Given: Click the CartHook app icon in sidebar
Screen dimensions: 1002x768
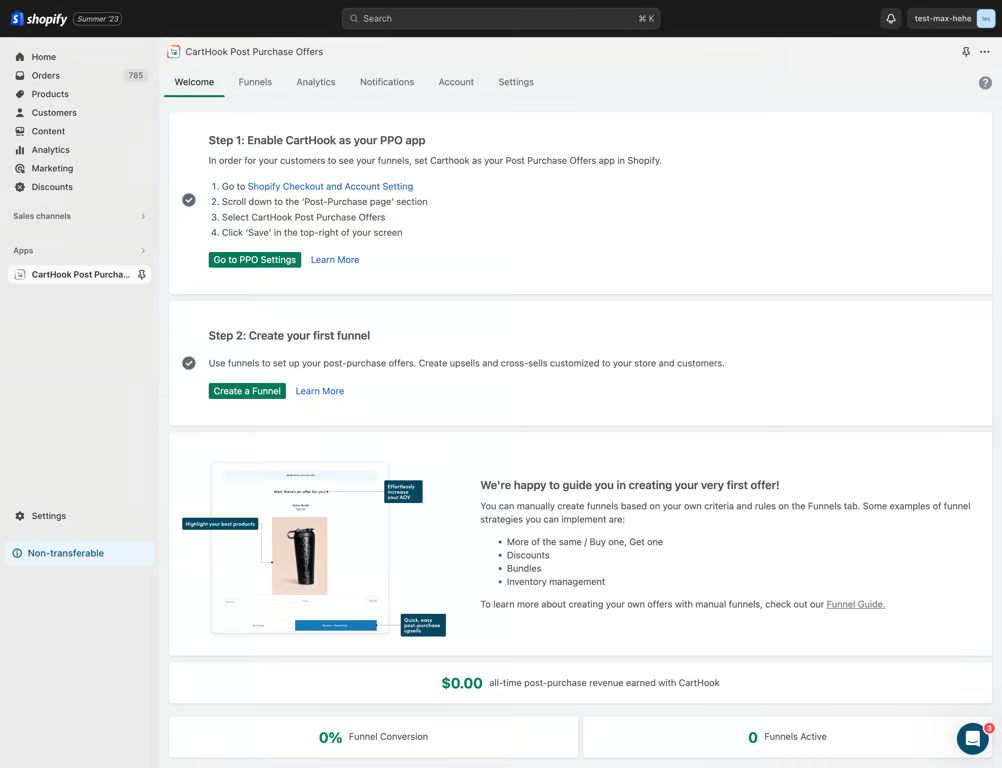Looking at the screenshot, I should pyautogui.click(x=20, y=275).
